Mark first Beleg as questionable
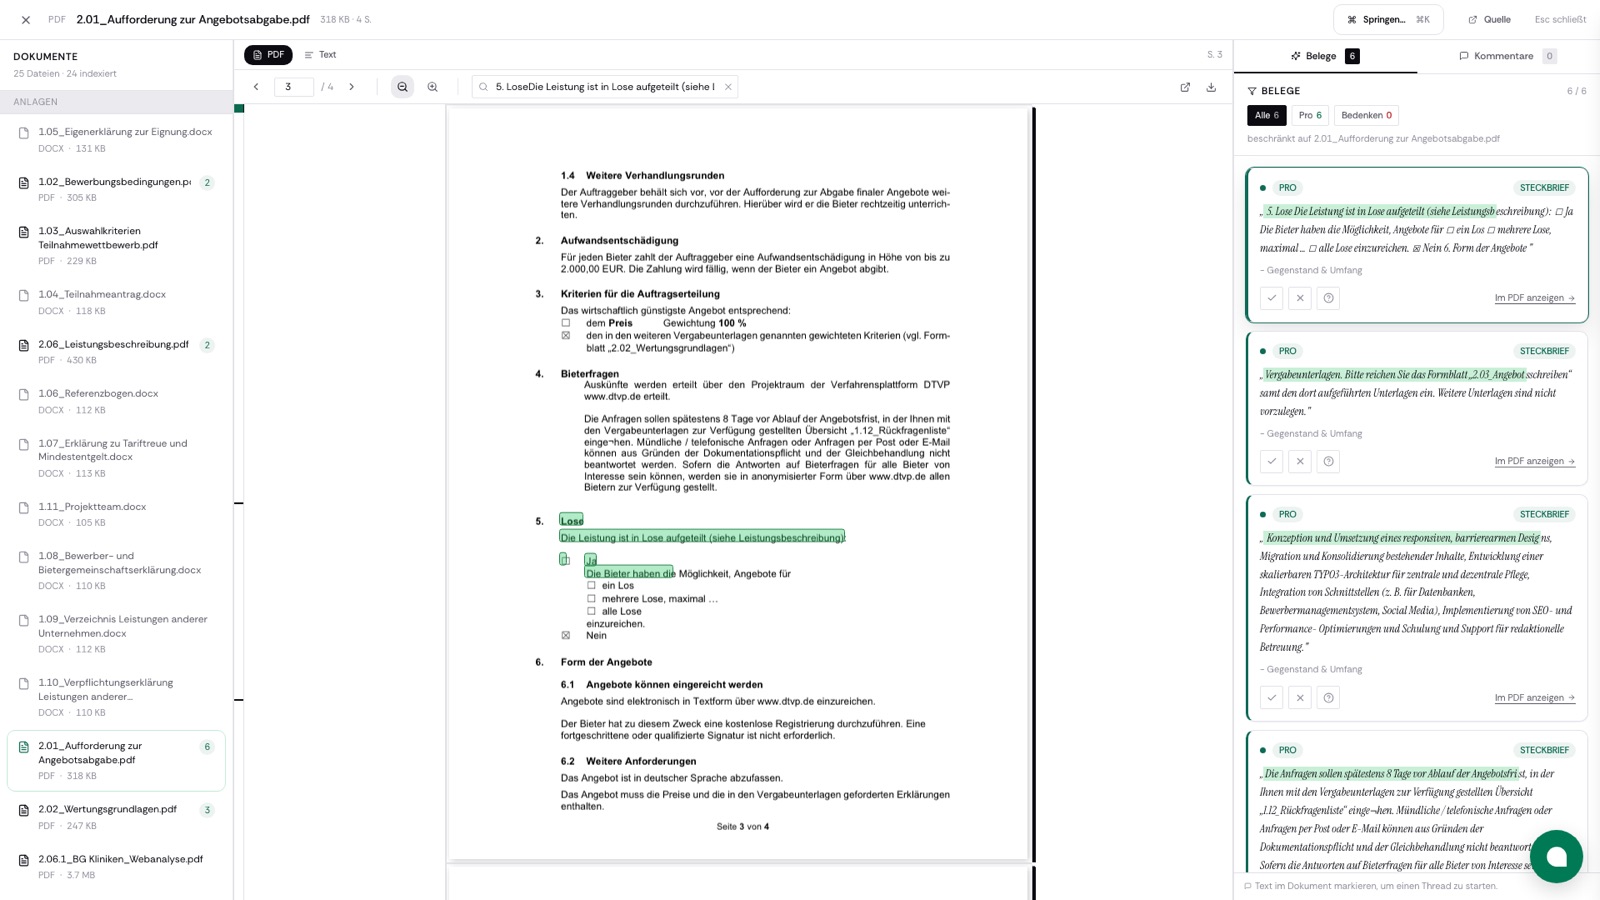Viewport: 1600px width, 900px height. click(x=1328, y=298)
